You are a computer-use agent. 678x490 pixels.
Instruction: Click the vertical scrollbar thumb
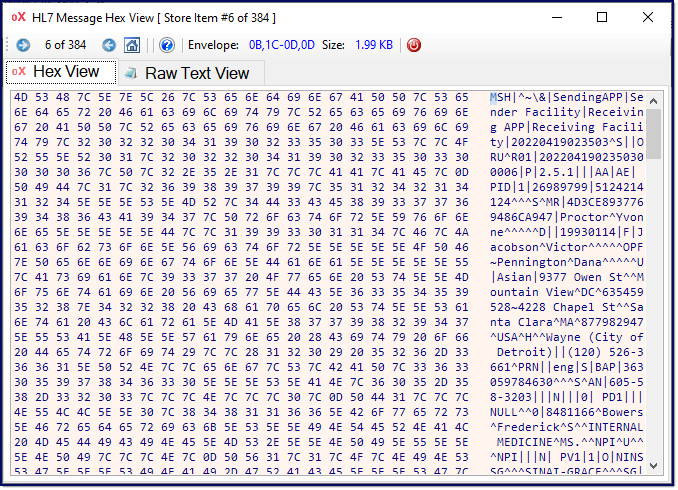(653, 134)
